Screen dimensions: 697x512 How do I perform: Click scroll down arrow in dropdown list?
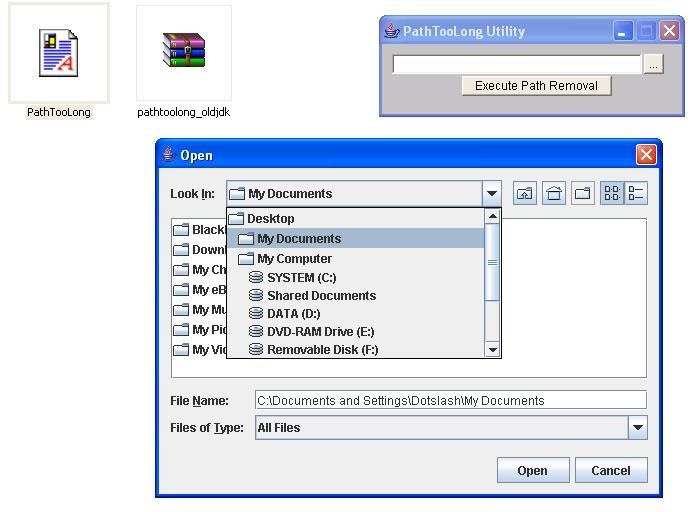pos(493,349)
